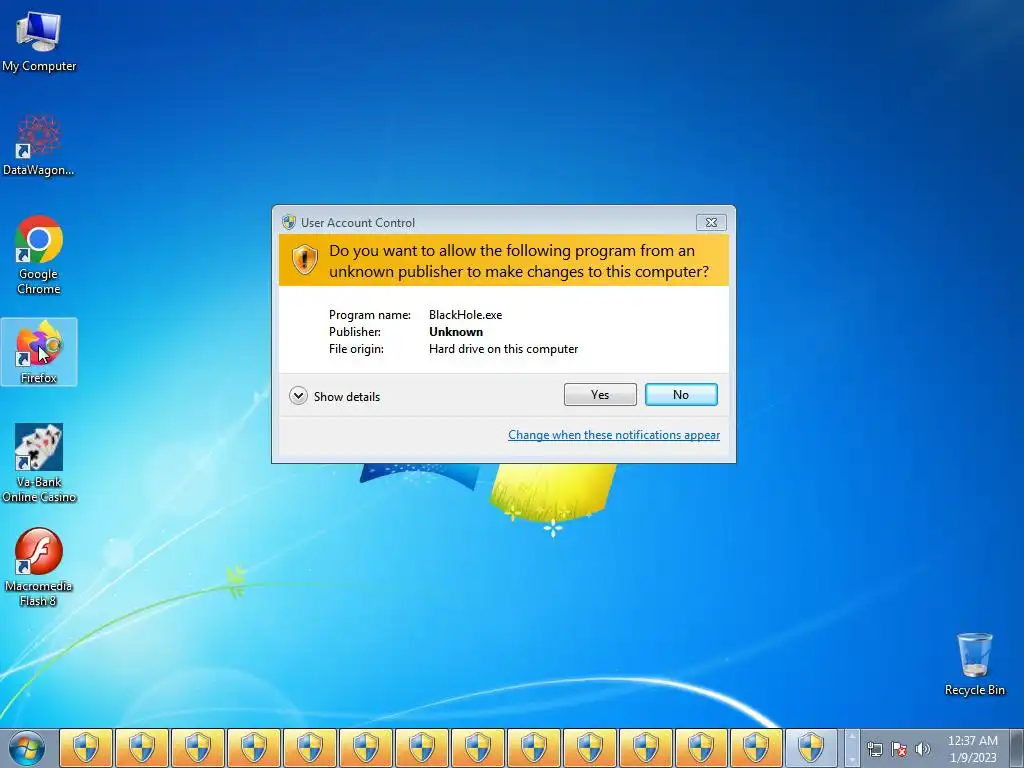Select the Recycle Bin icon
This screenshot has width=1024, height=768.
pos(974,664)
